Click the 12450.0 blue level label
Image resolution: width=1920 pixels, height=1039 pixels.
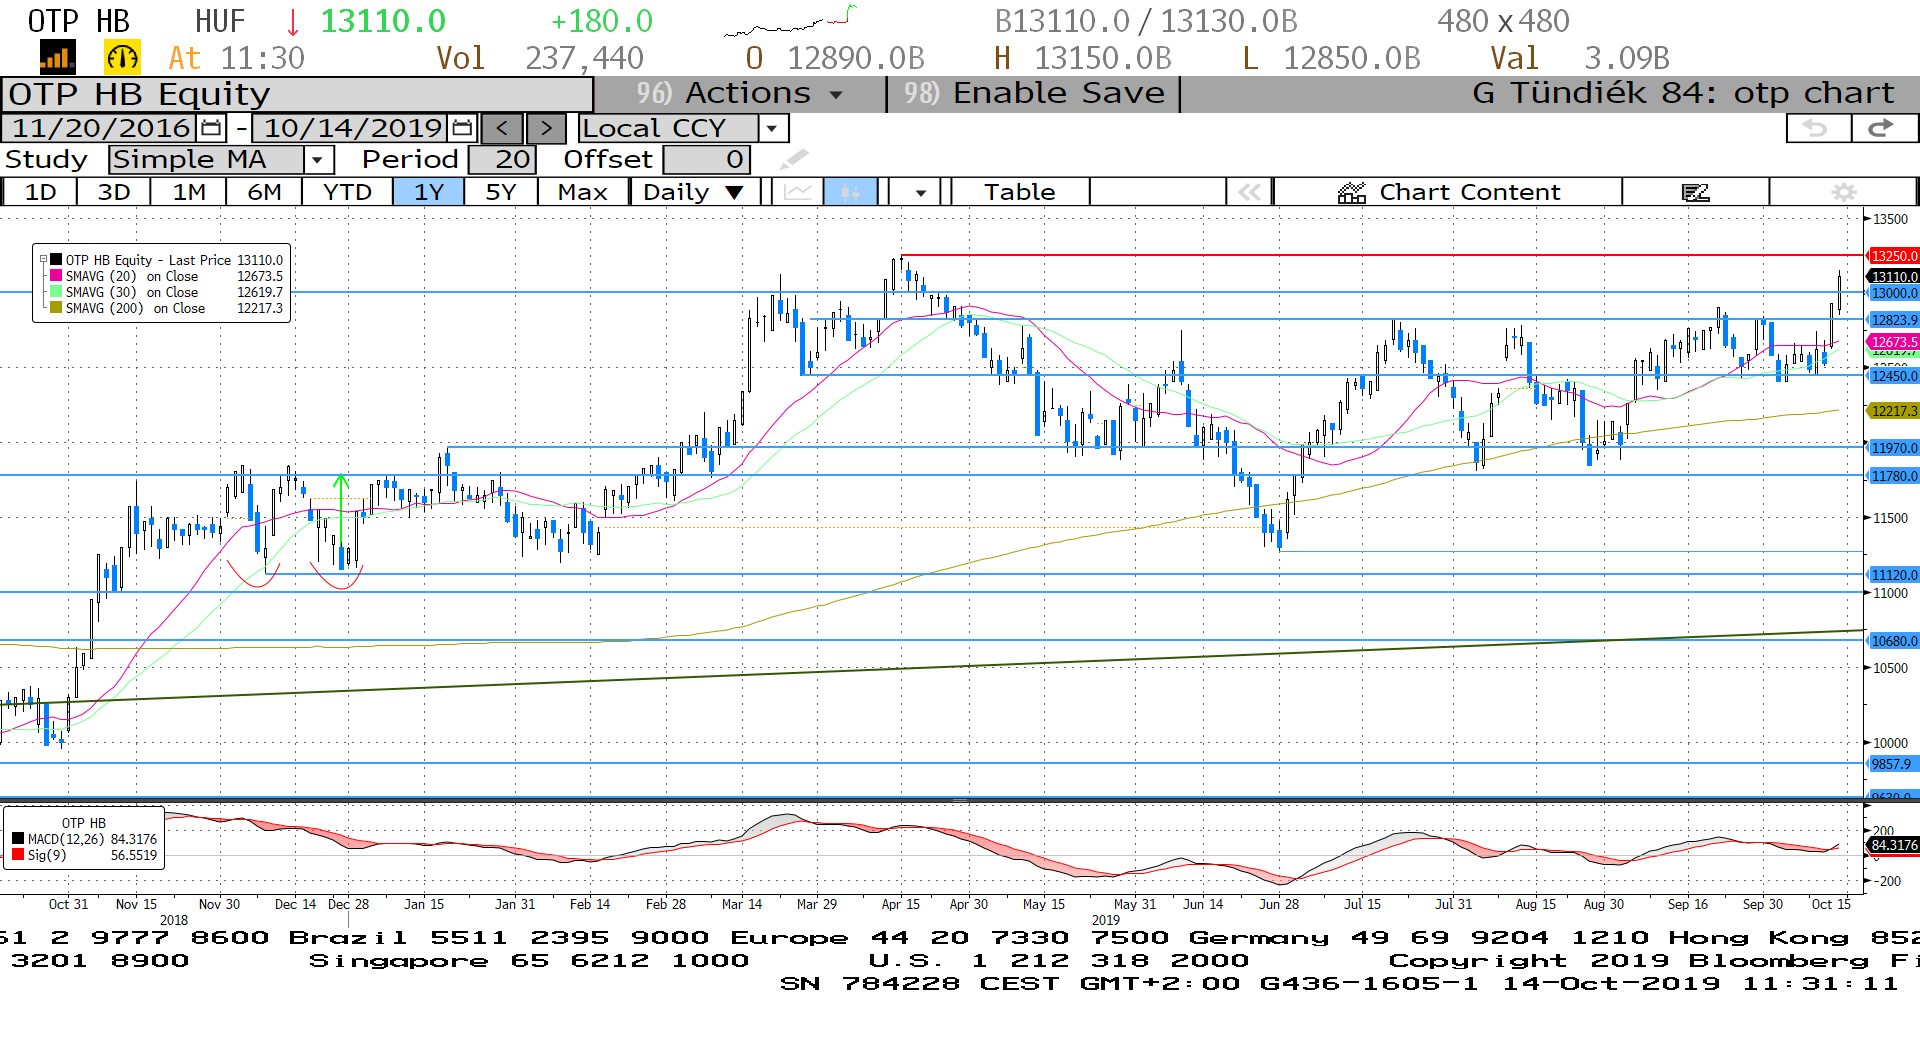(1894, 376)
